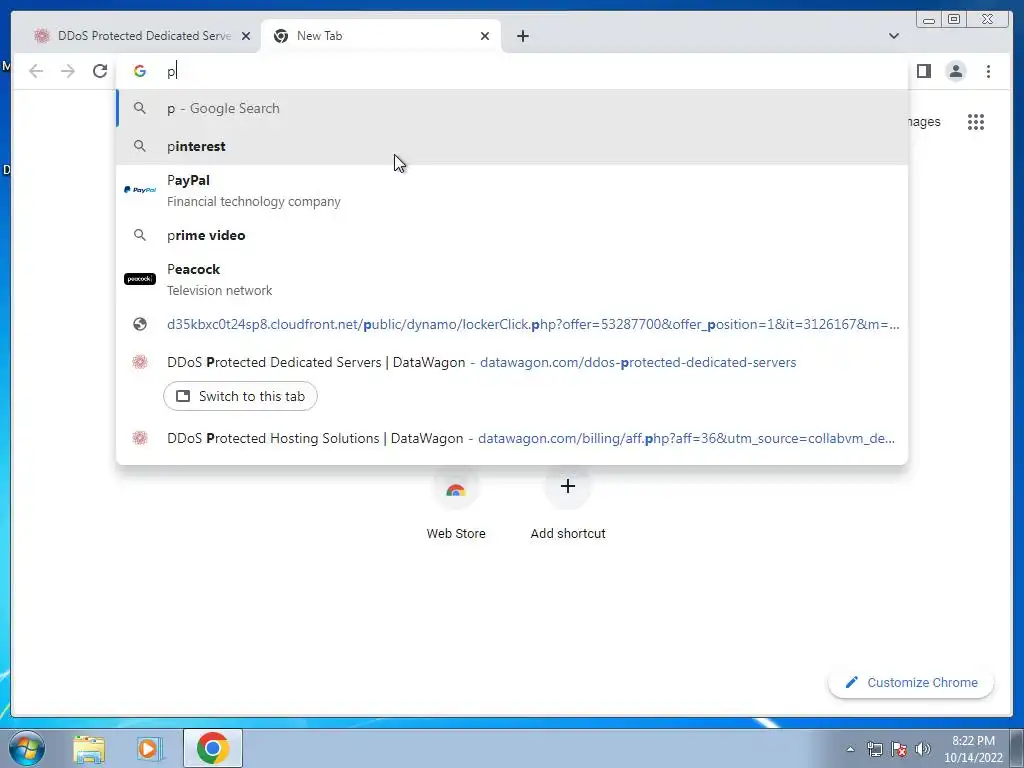Open datawagon.com ddos-protected-dedicated-servers suggestion
This screenshot has width=1024, height=768.
pos(512,362)
